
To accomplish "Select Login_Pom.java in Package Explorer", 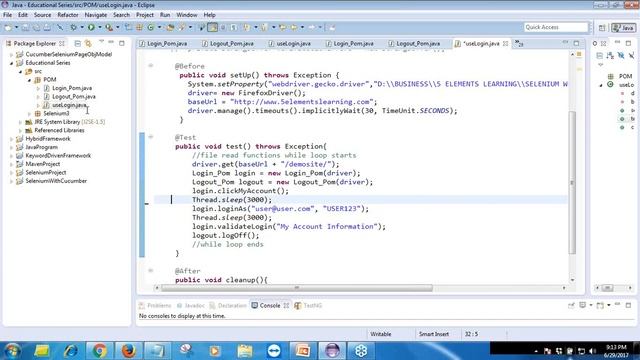I will tap(71, 88).
